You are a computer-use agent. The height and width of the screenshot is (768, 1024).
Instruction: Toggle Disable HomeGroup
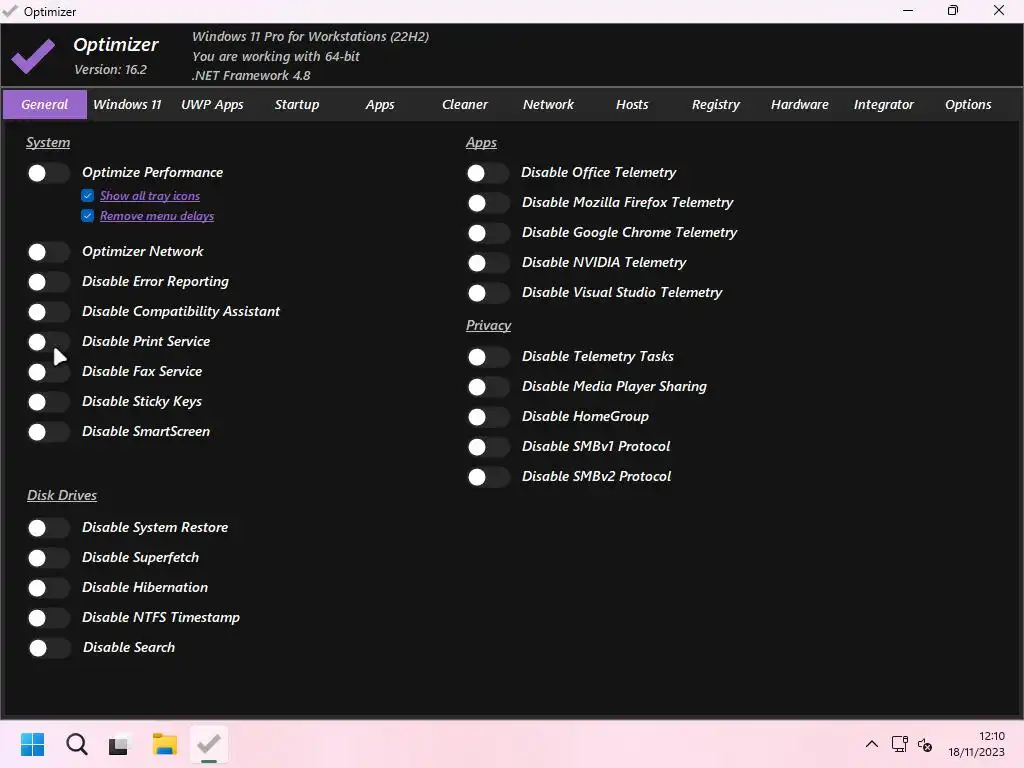pyautogui.click(x=488, y=417)
